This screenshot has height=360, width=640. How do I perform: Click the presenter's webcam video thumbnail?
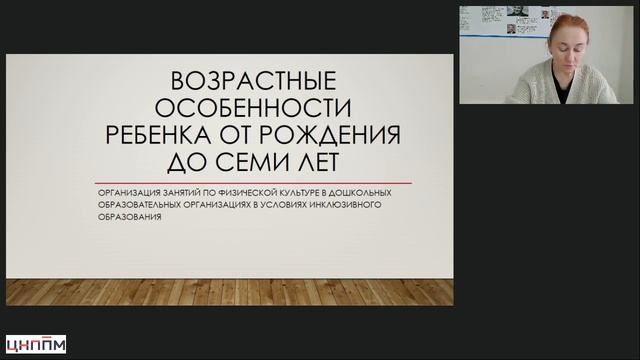tap(546, 55)
